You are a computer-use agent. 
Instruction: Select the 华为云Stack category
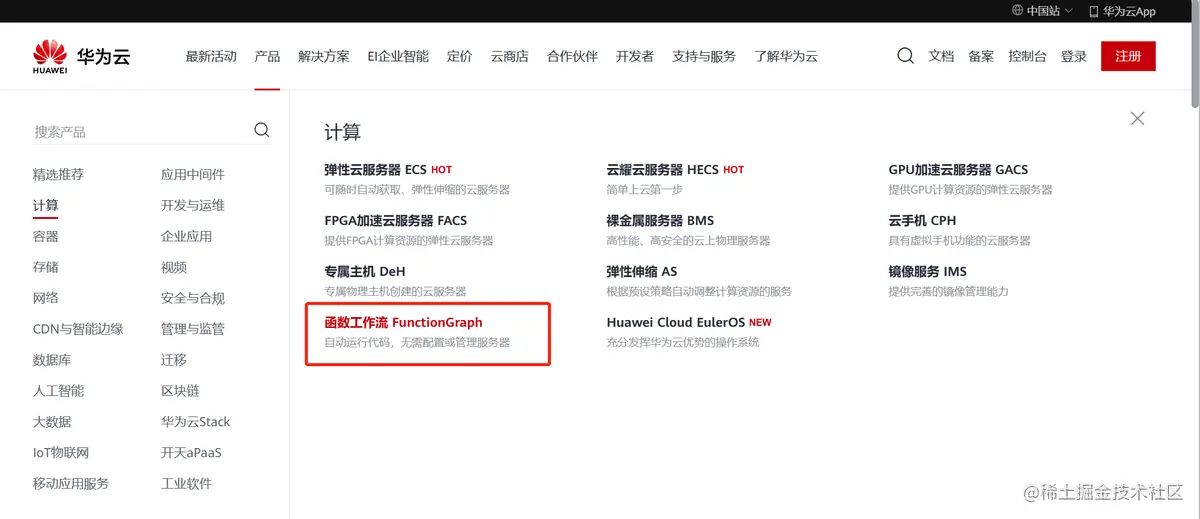196,422
